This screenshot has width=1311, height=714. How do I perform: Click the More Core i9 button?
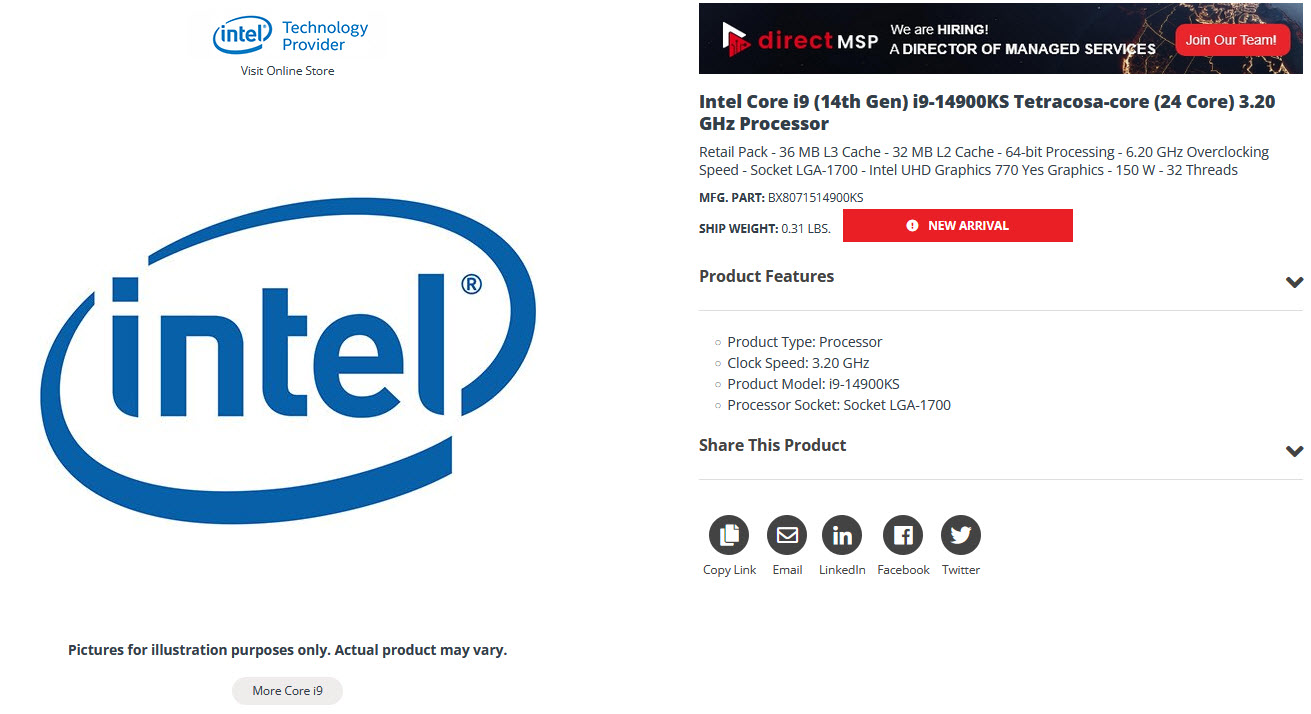[287, 691]
